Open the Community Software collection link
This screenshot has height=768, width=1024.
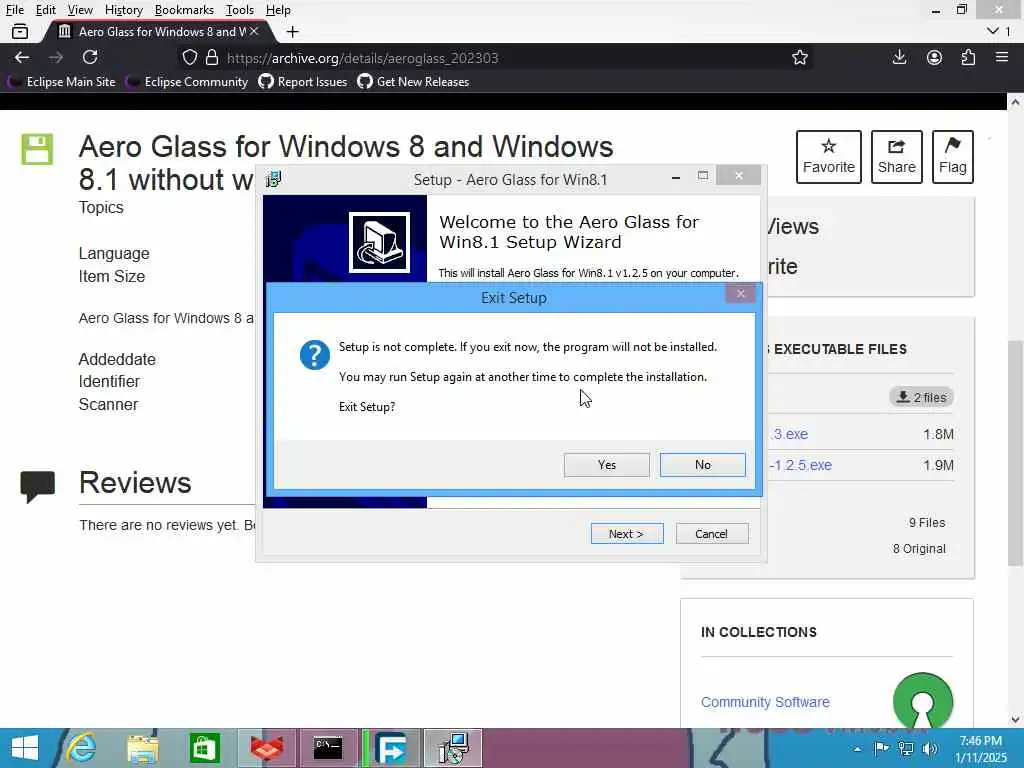765,702
